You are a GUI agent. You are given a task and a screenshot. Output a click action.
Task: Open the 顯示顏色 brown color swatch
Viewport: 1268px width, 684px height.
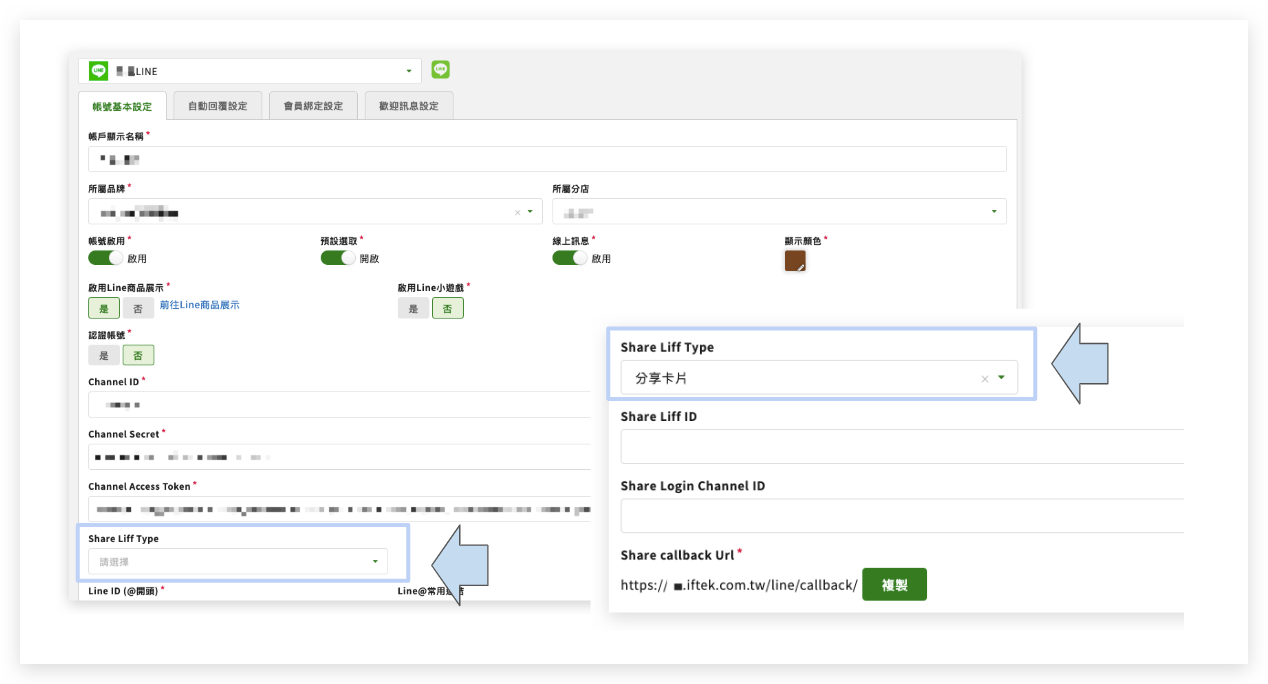(x=795, y=261)
